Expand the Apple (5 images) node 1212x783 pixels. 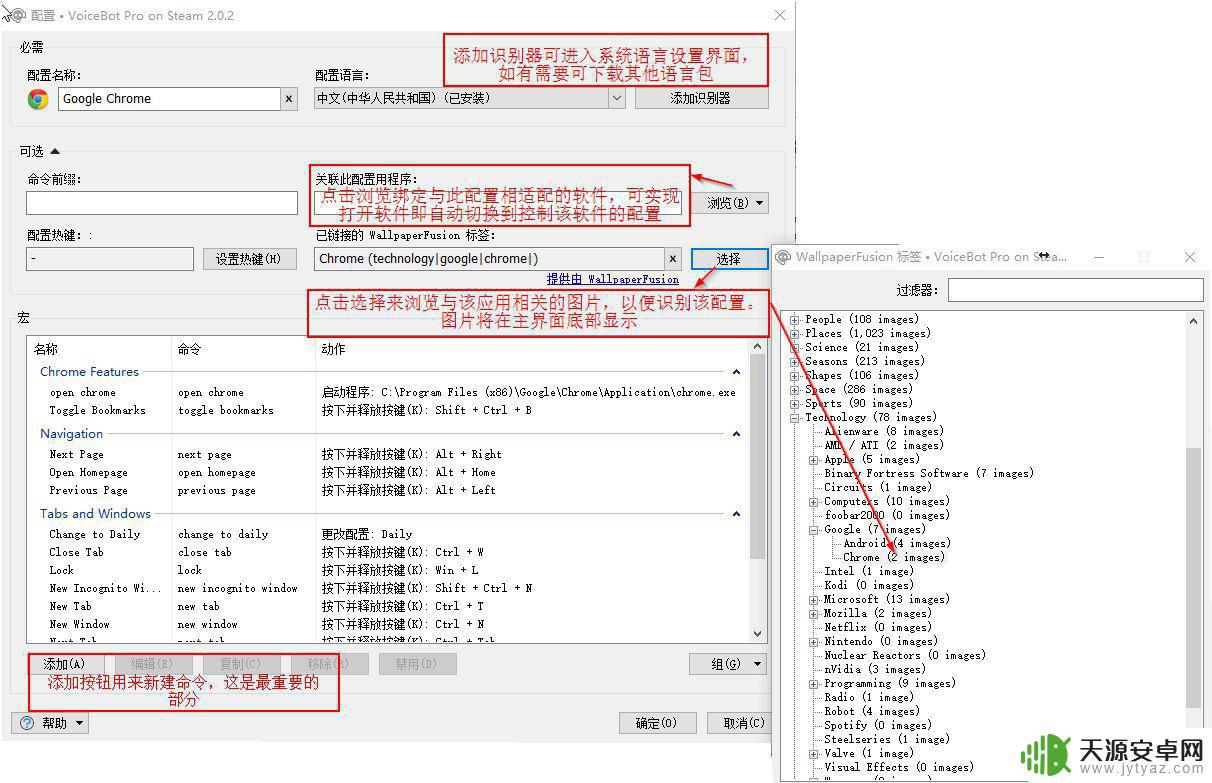click(814, 460)
